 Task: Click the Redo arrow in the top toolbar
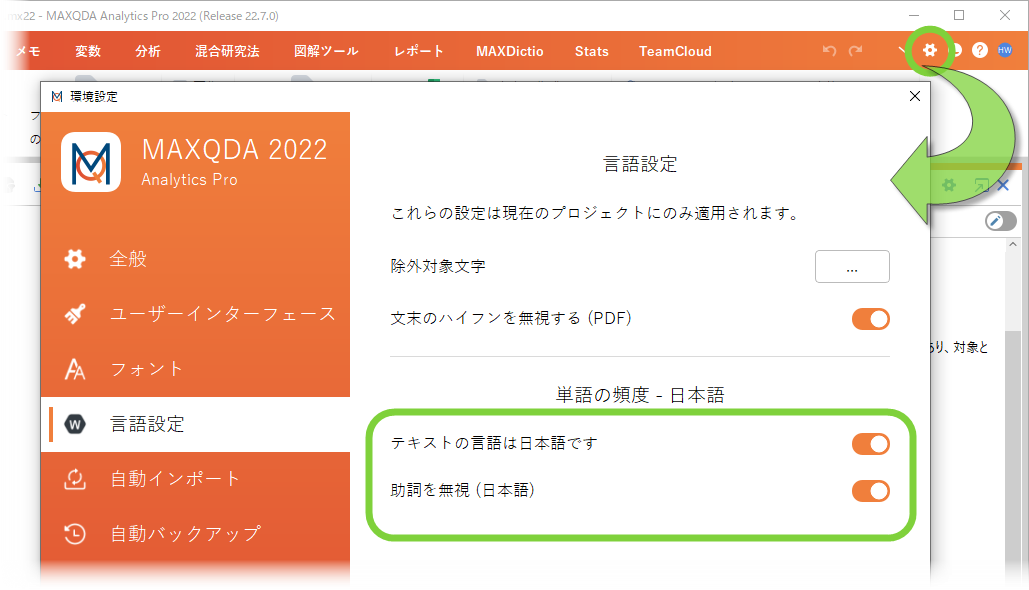[x=855, y=51]
